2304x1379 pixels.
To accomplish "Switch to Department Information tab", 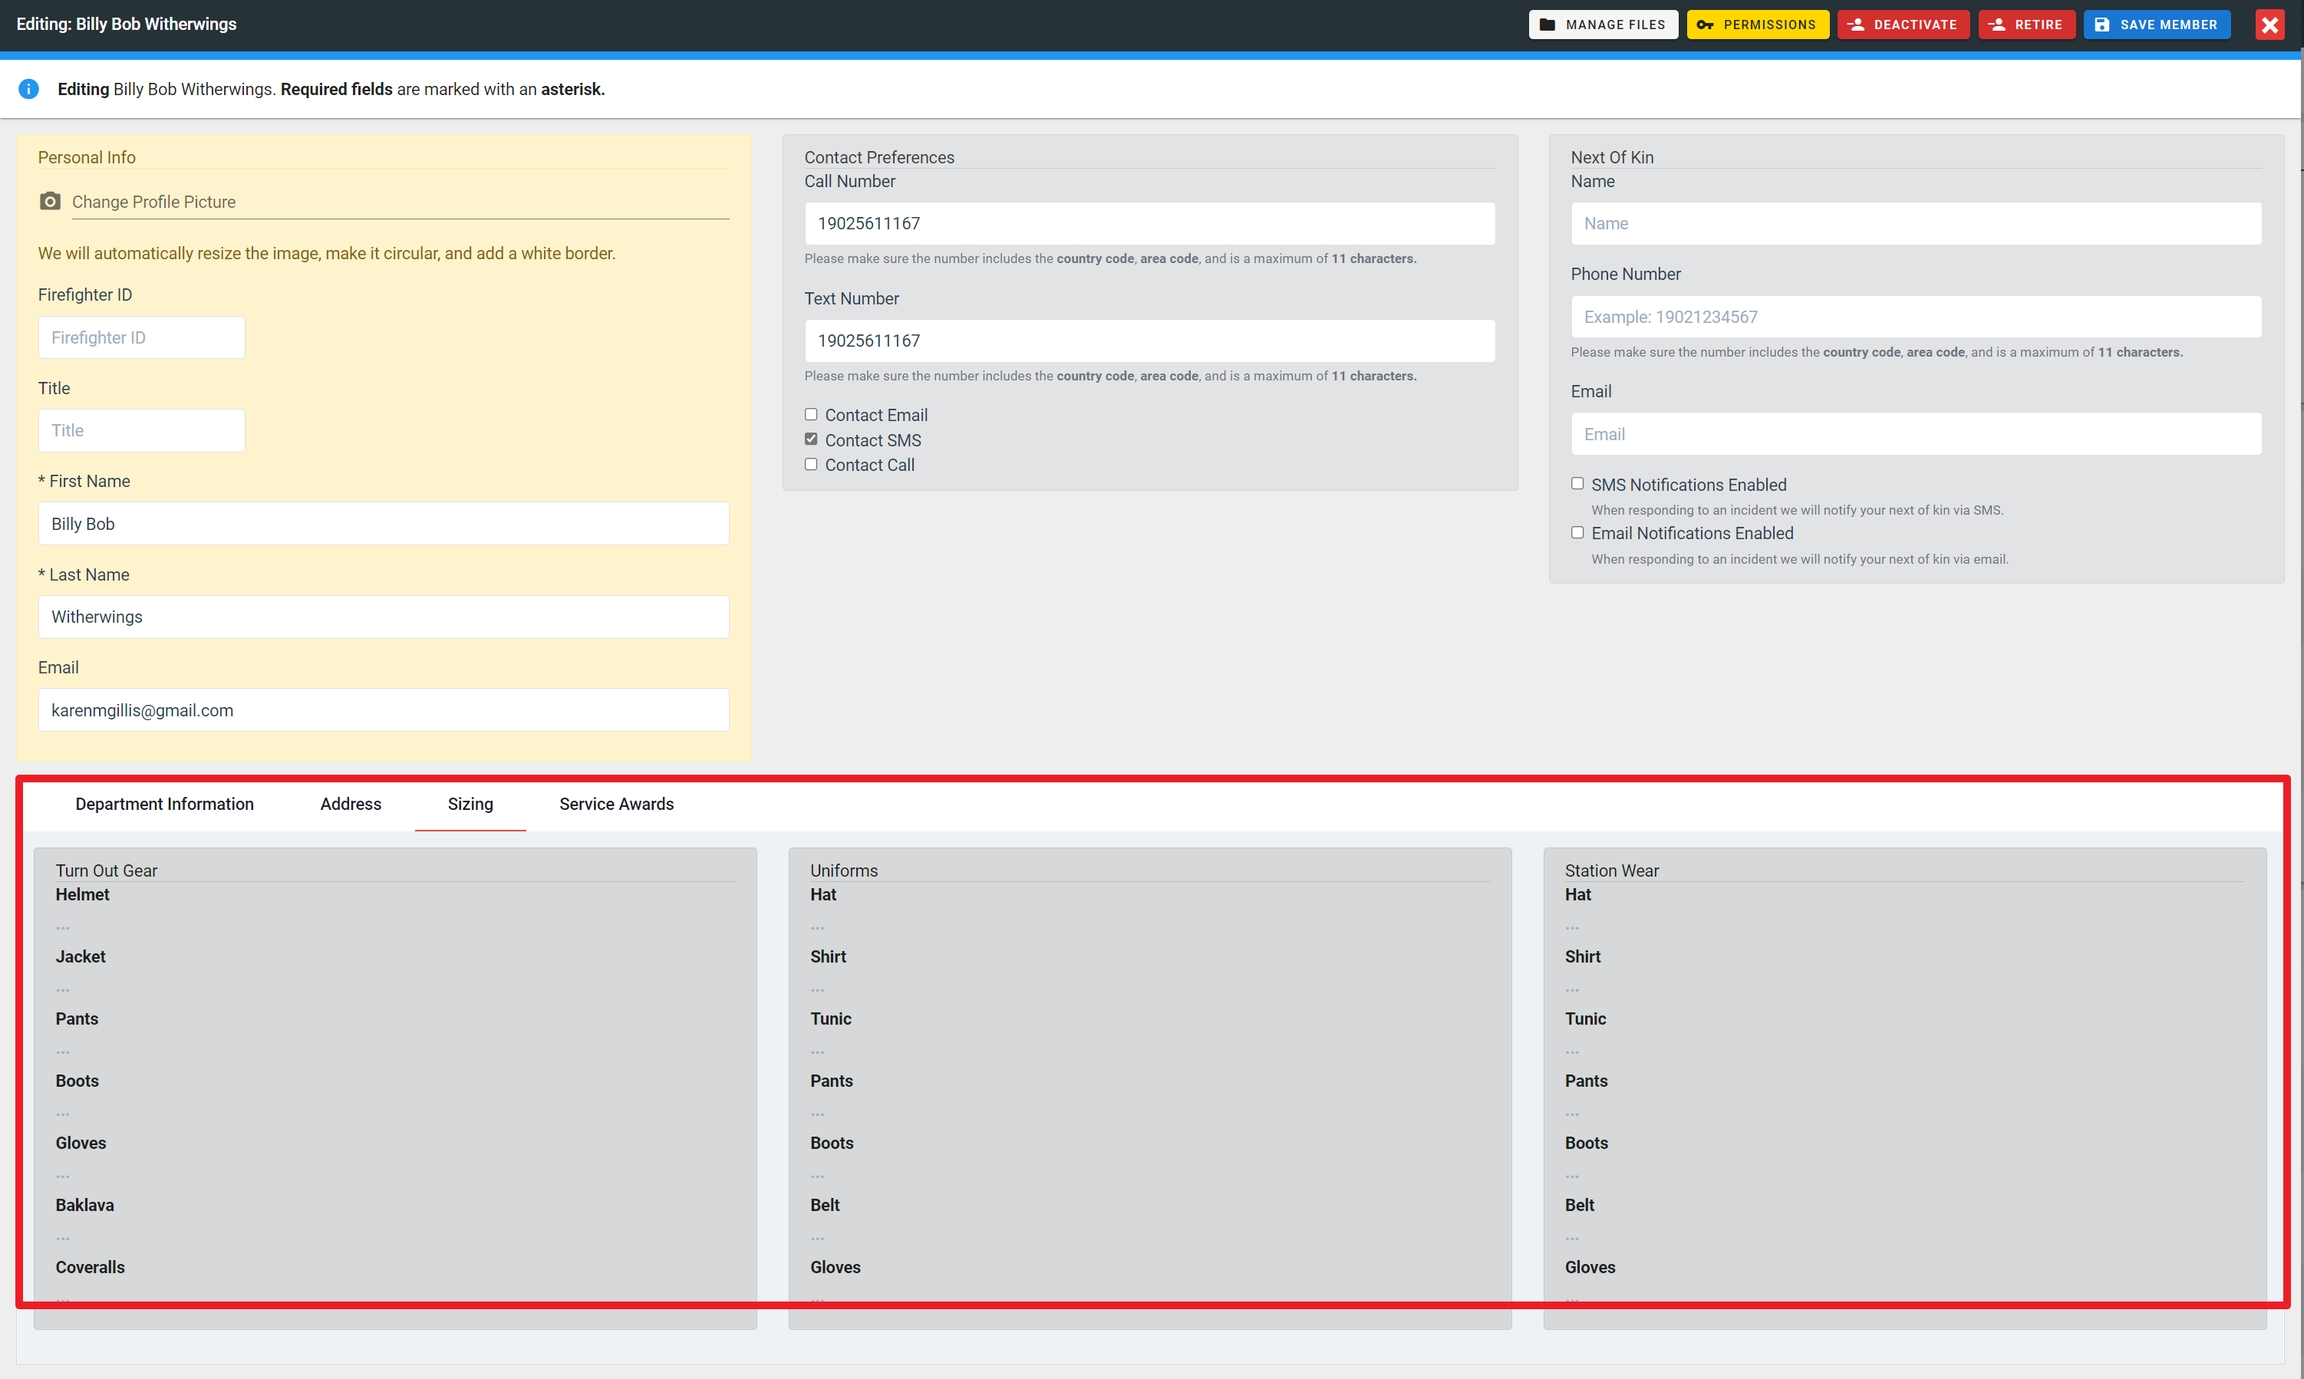I will [164, 804].
